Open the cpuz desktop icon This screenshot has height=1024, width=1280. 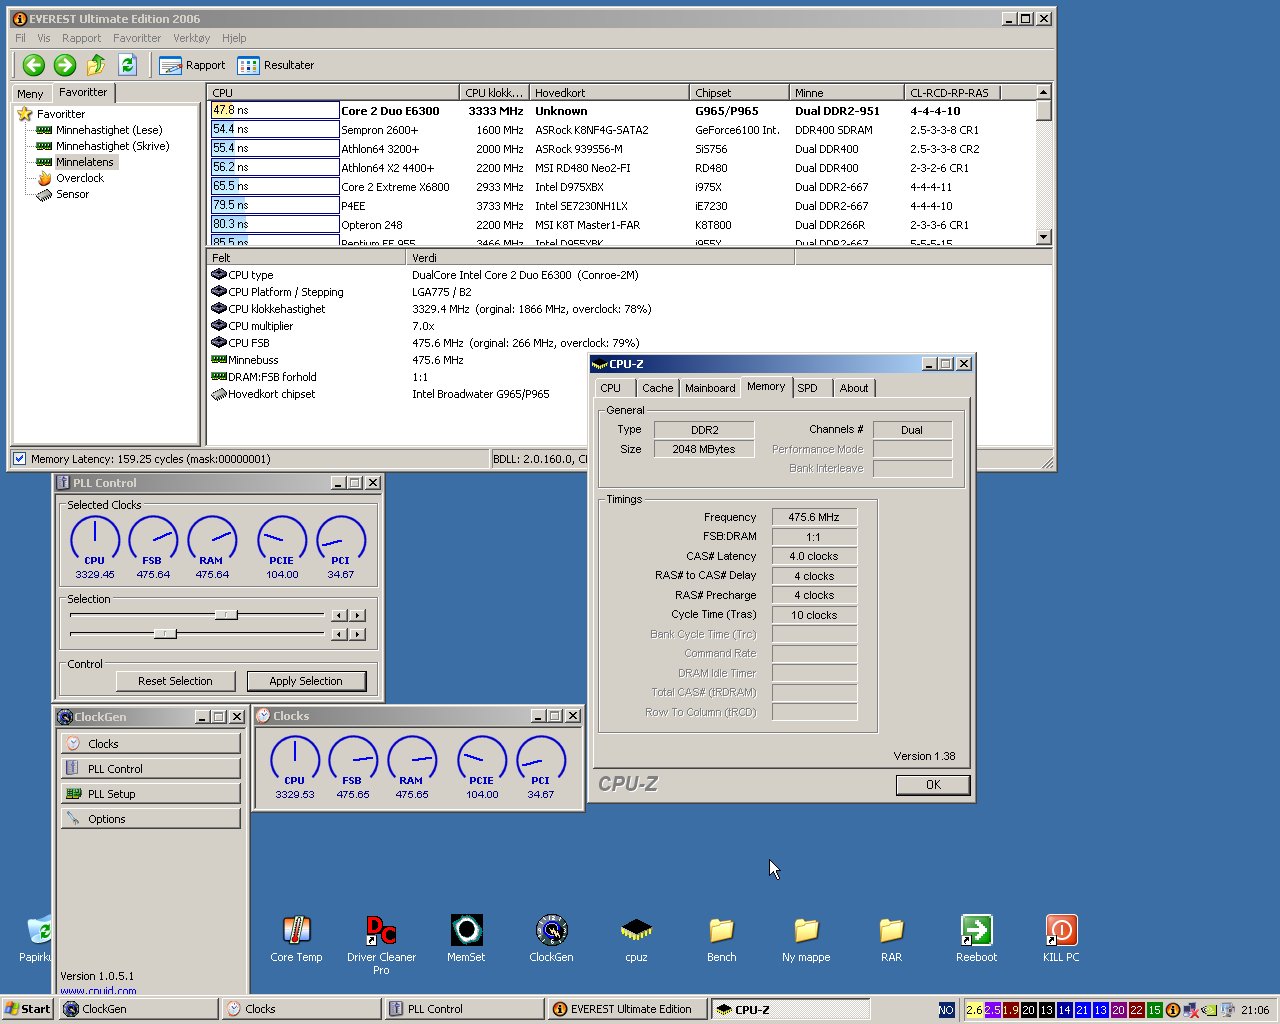coord(636,938)
